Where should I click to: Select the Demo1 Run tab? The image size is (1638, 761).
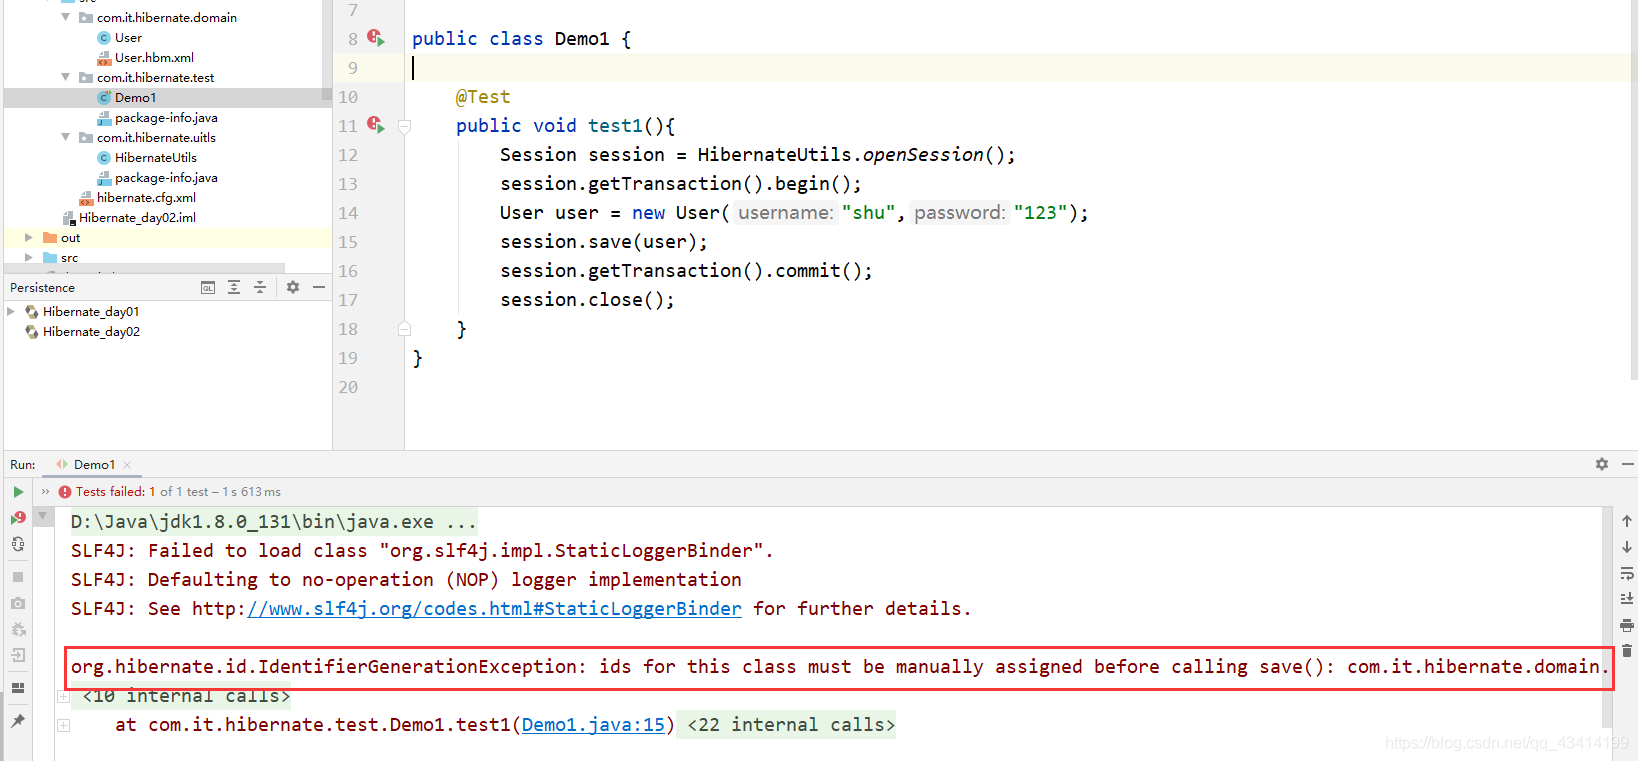point(94,464)
